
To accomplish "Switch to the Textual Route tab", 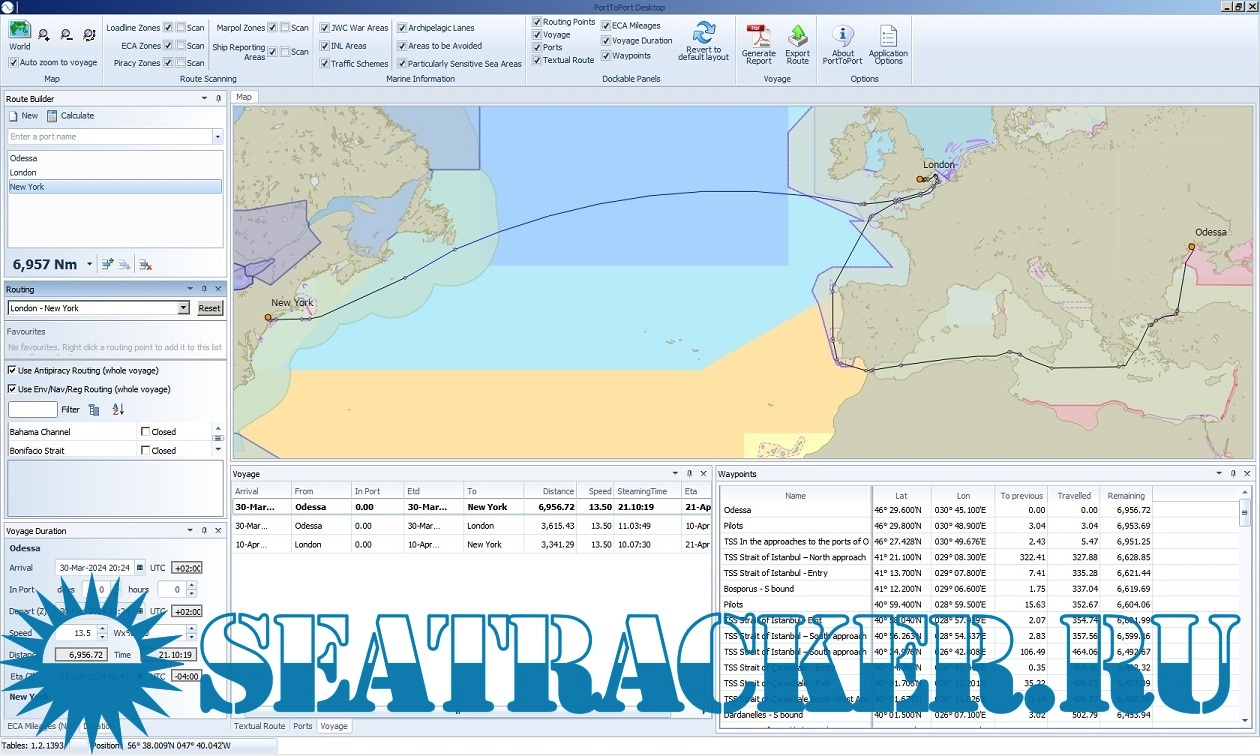I will [259, 726].
